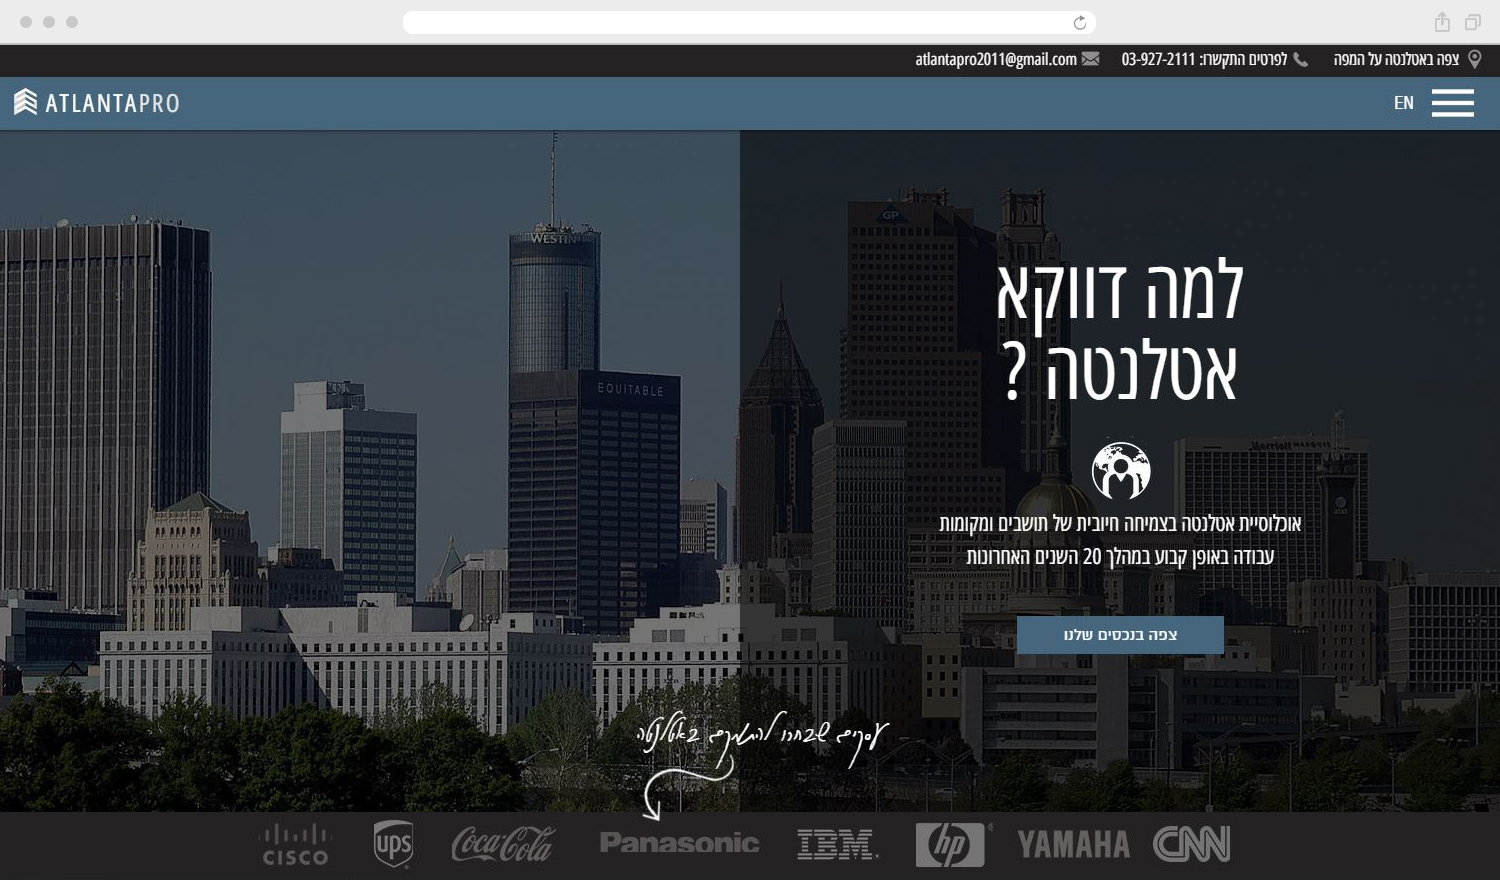The image size is (1500, 880).
Task: Reload the page in the browser
Action: pos(1080,23)
